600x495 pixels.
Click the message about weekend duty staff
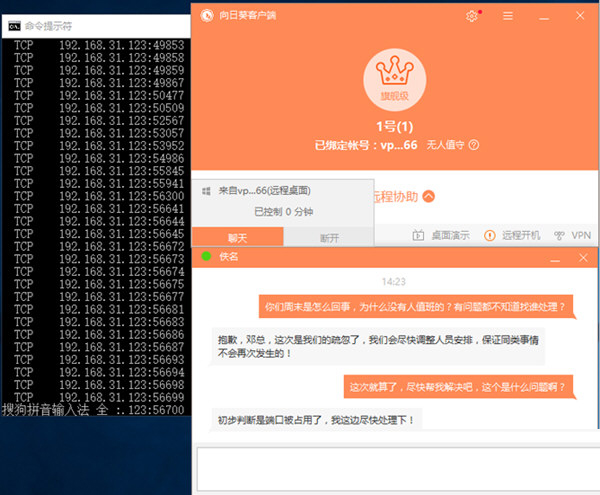pyautogui.click(x=416, y=306)
